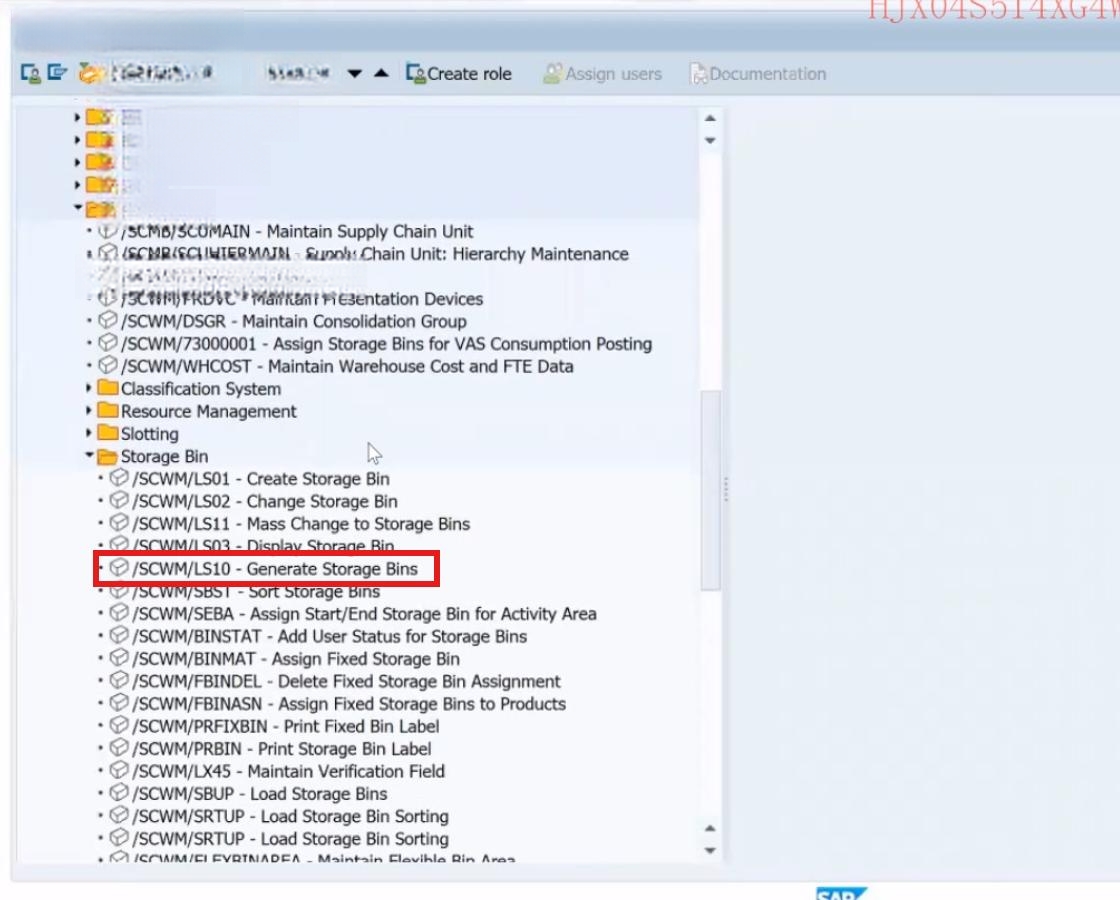Image resolution: width=1120 pixels, height=900 pixels.
Task: Click the cube icon for /SCWM/LS10
Action: click(x=119, y=568)
